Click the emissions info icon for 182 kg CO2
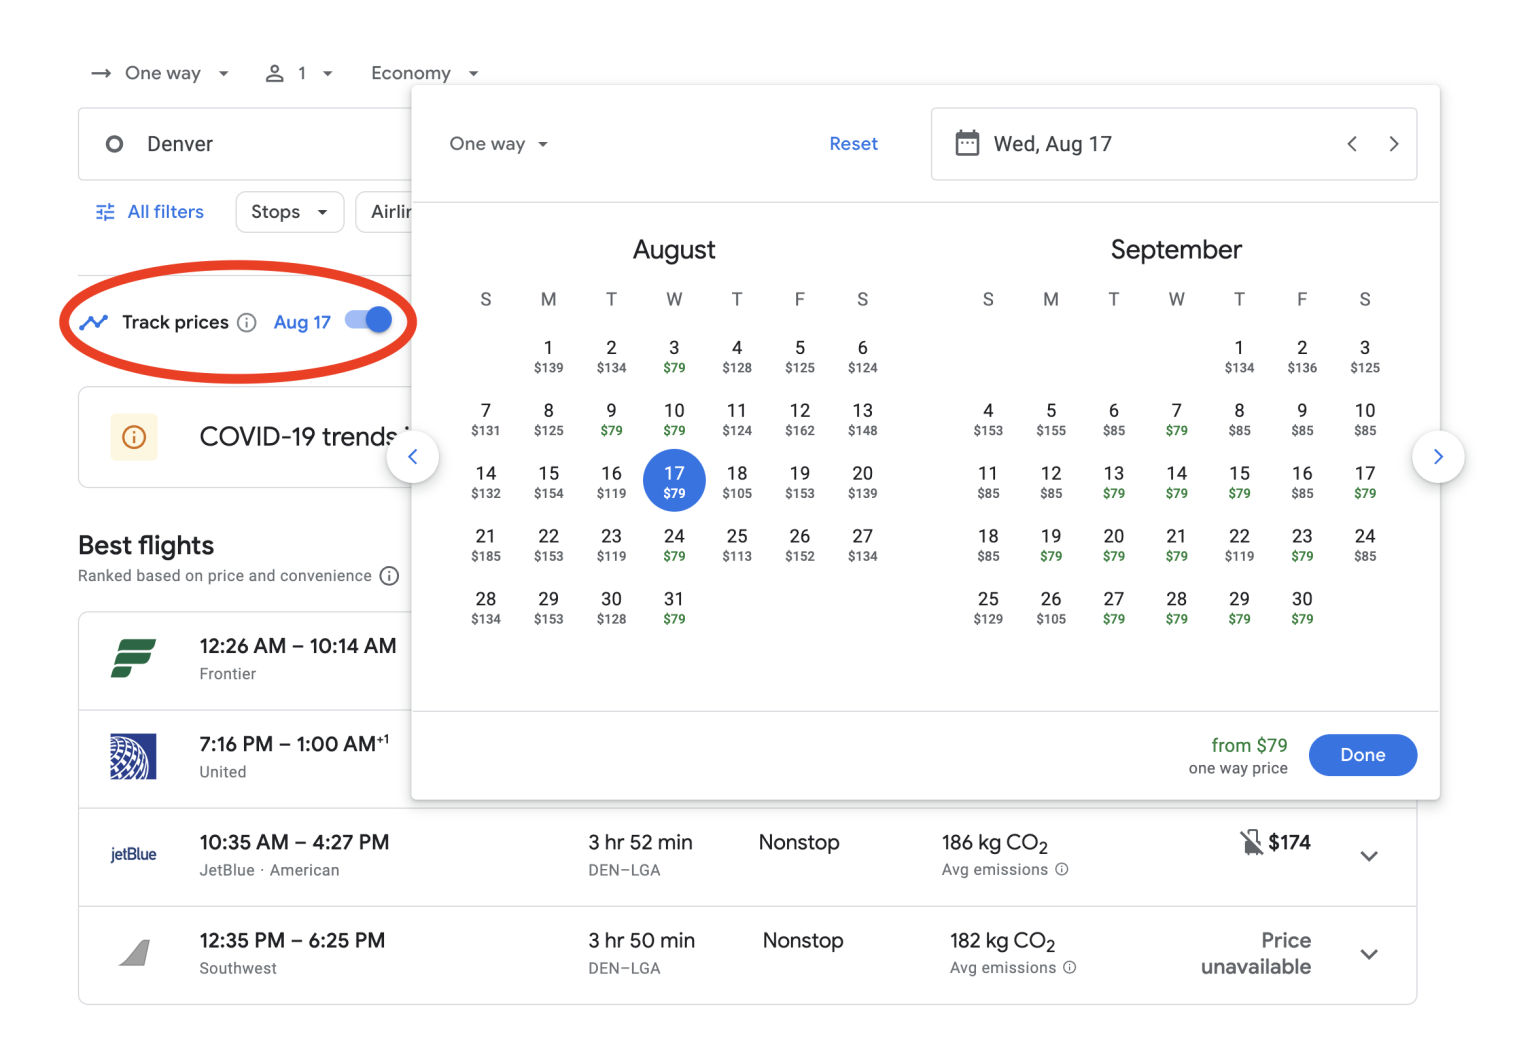Viewport: 1536px width, 1047px height. pyautogui.click(x=1070, y=967)
